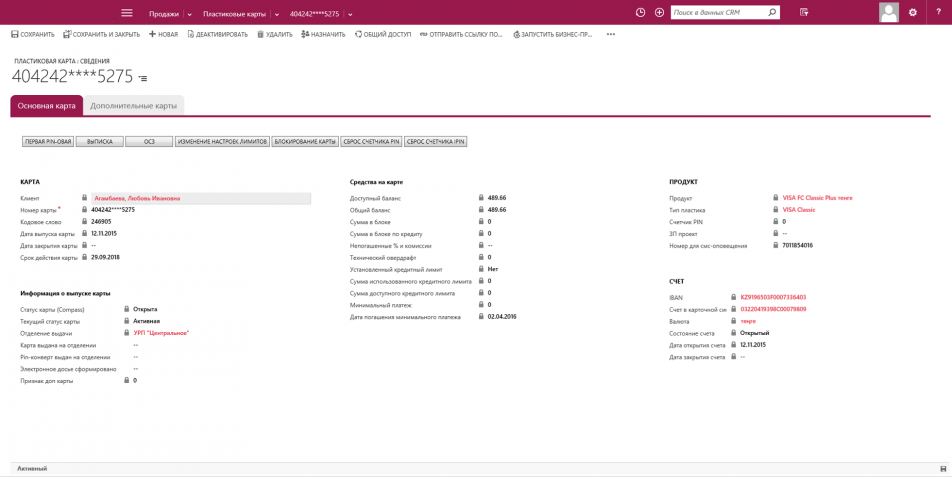Open record selector menu beside card title
This screenshot has width=952, height=477.
coord(143,78)
